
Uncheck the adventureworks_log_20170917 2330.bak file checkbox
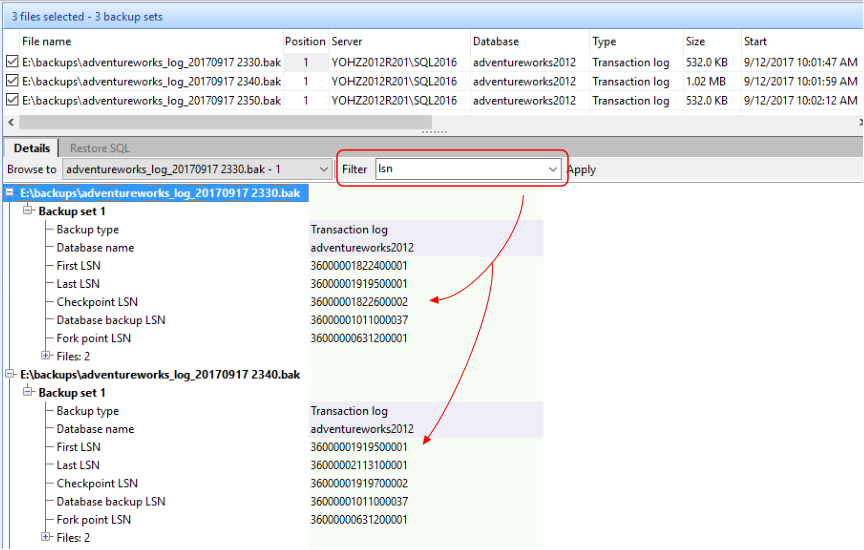(12, 62)
